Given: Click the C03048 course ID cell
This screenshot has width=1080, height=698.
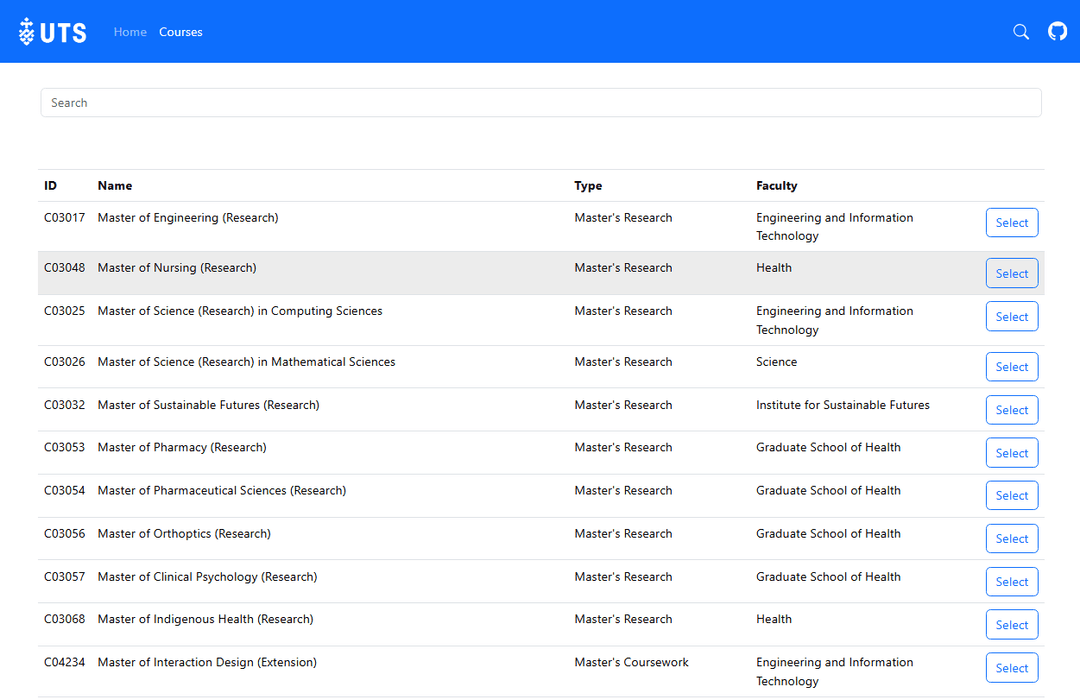Looking at the screenshot, I should [x=65, y=268].
